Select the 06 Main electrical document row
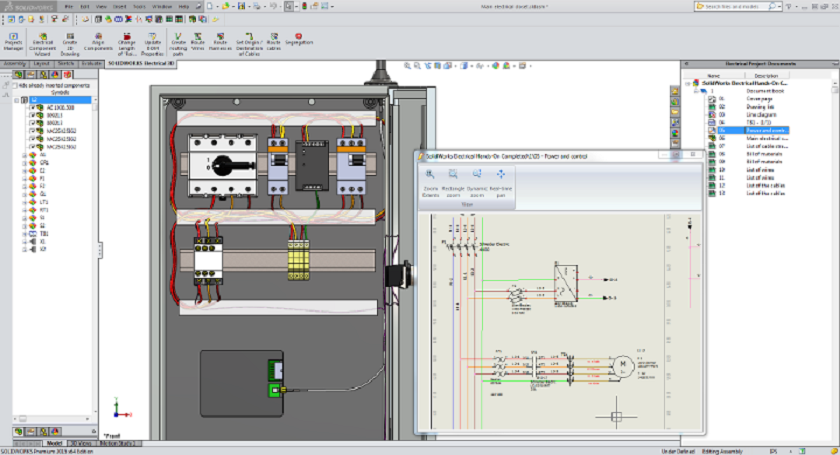This screenshot has width=840, height=455. [x=748, y=138]
